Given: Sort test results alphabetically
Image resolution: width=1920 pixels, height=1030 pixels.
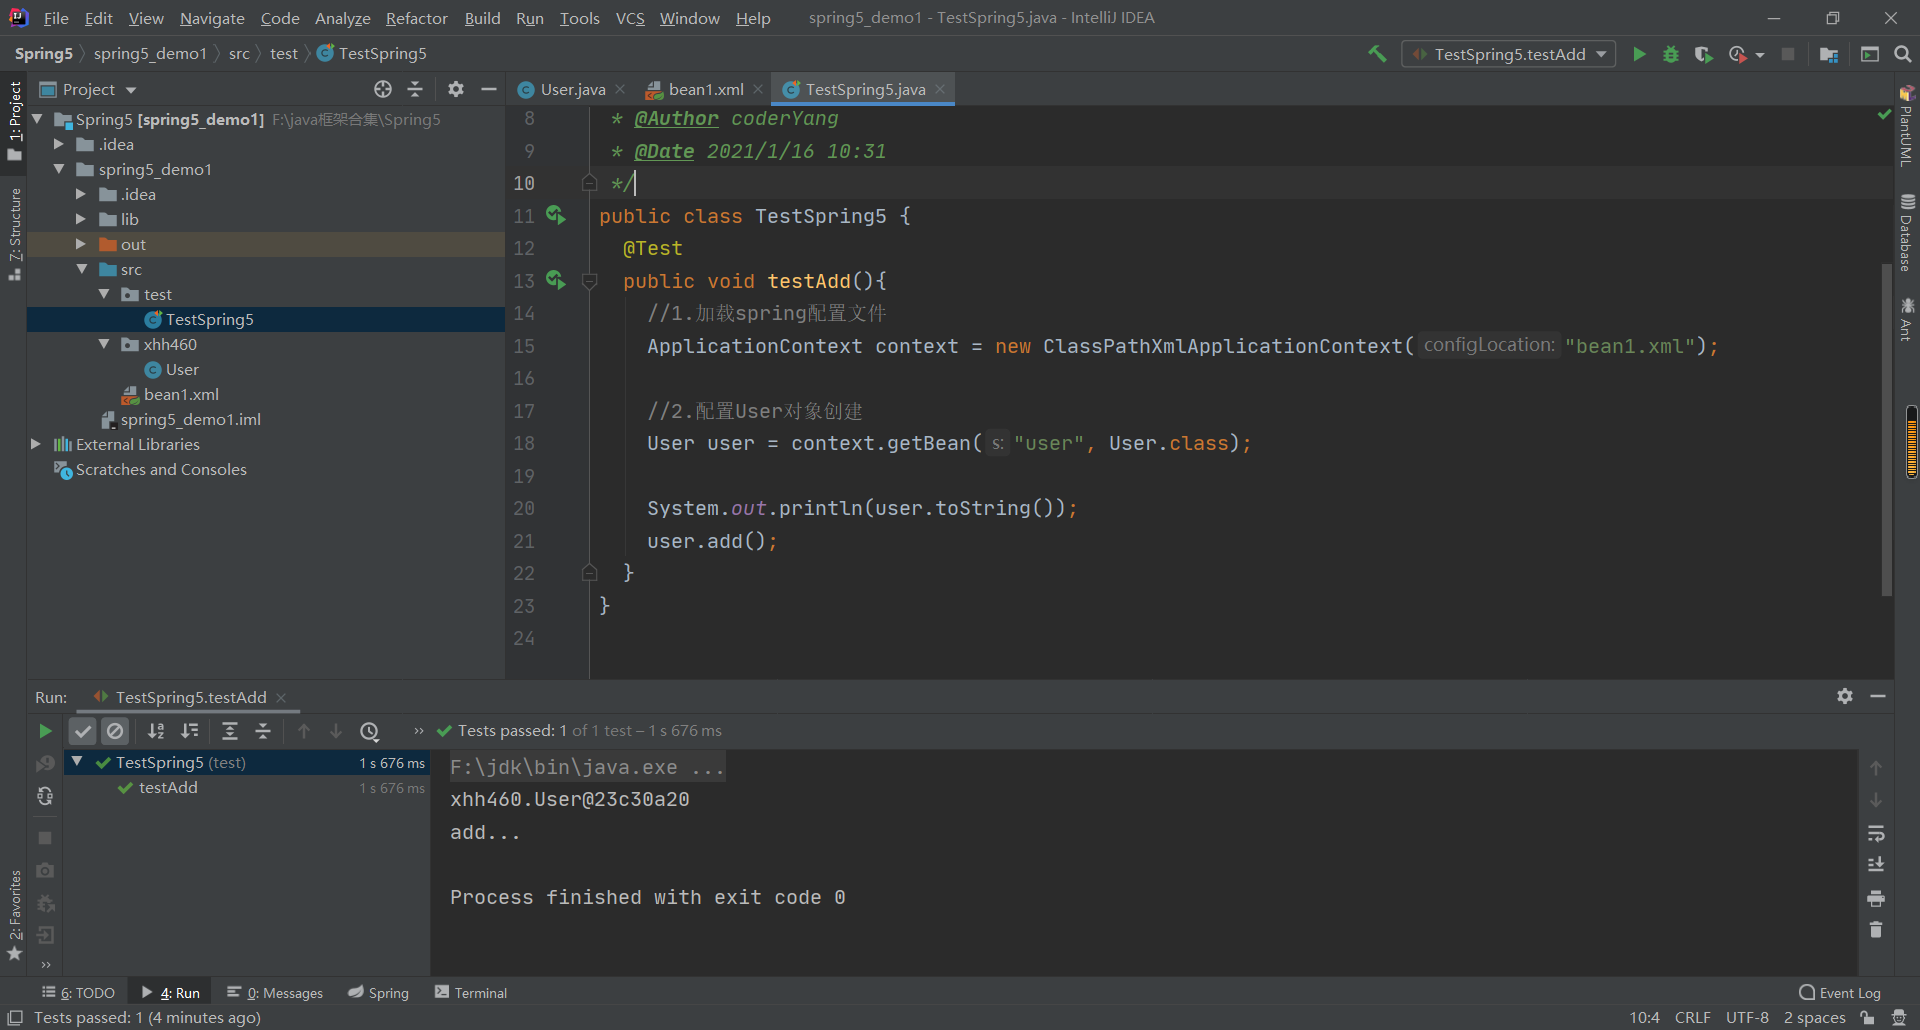Looking at the screenshot, I should (x=156, y=731).
